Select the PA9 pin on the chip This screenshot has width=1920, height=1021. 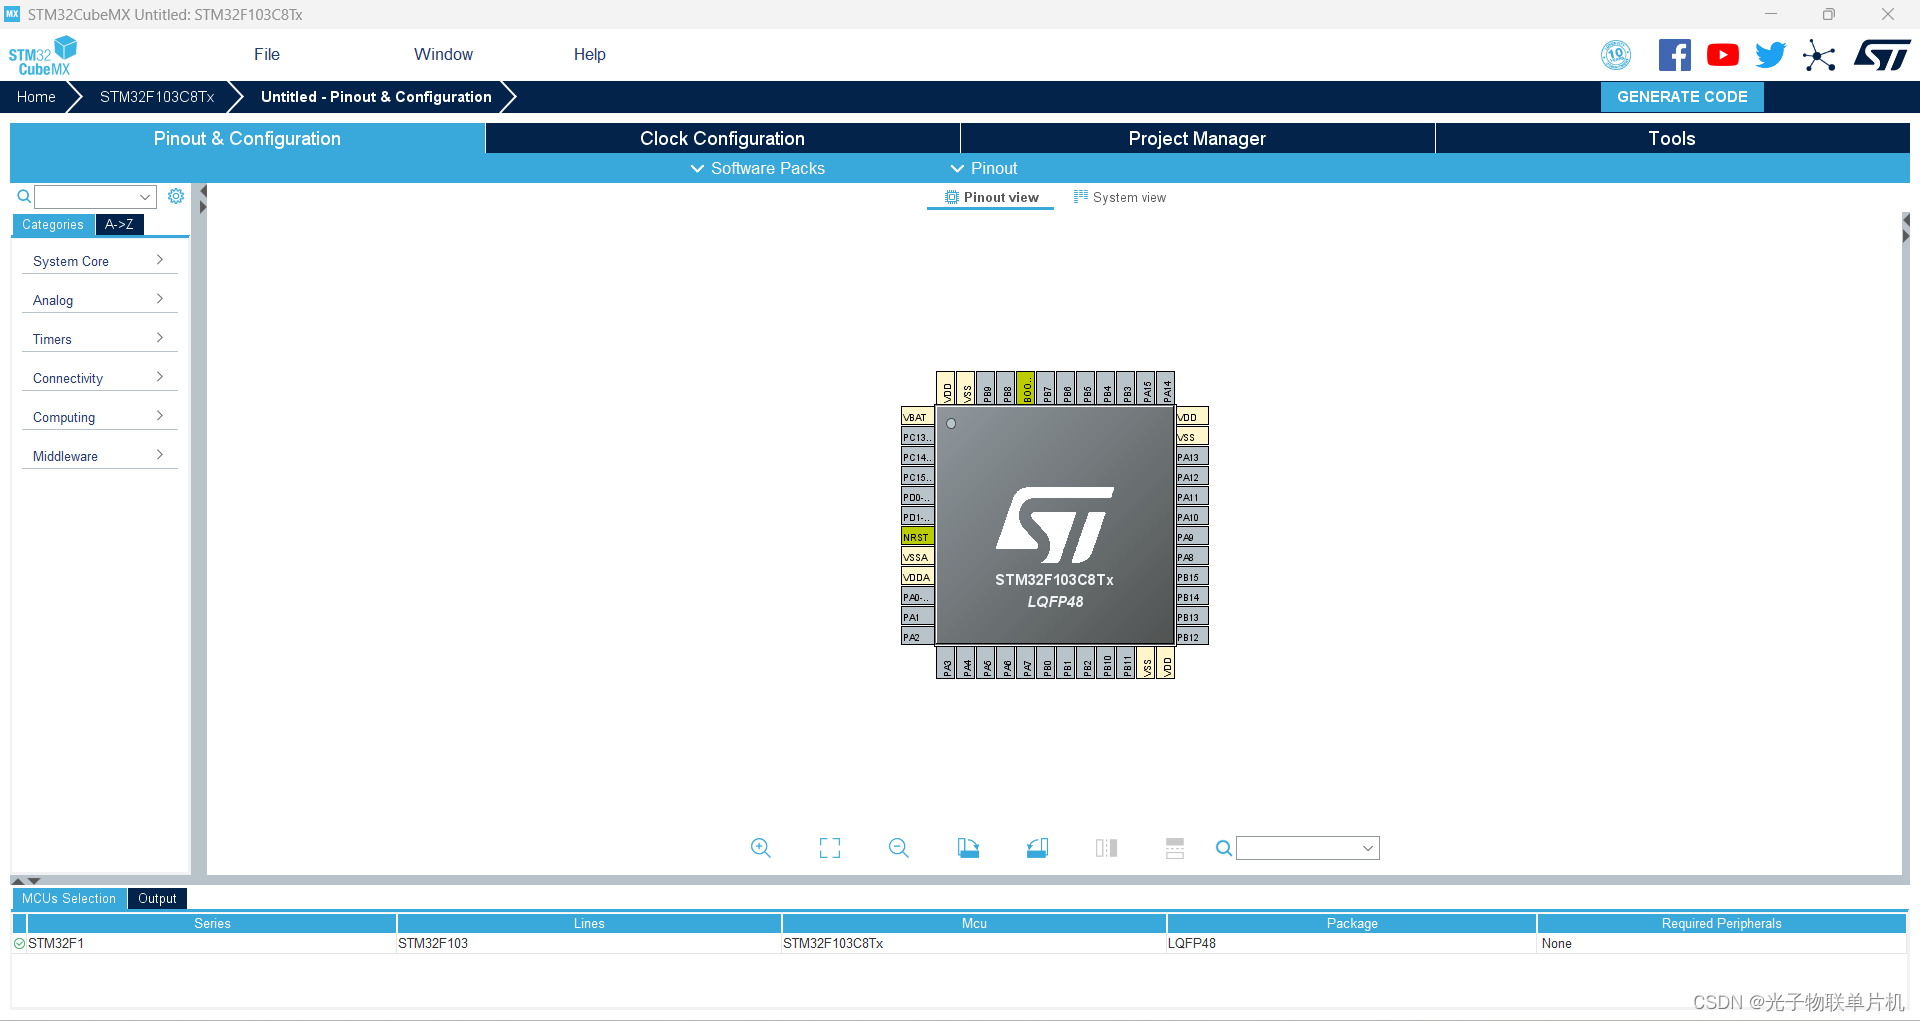[x=1192, y=537]
